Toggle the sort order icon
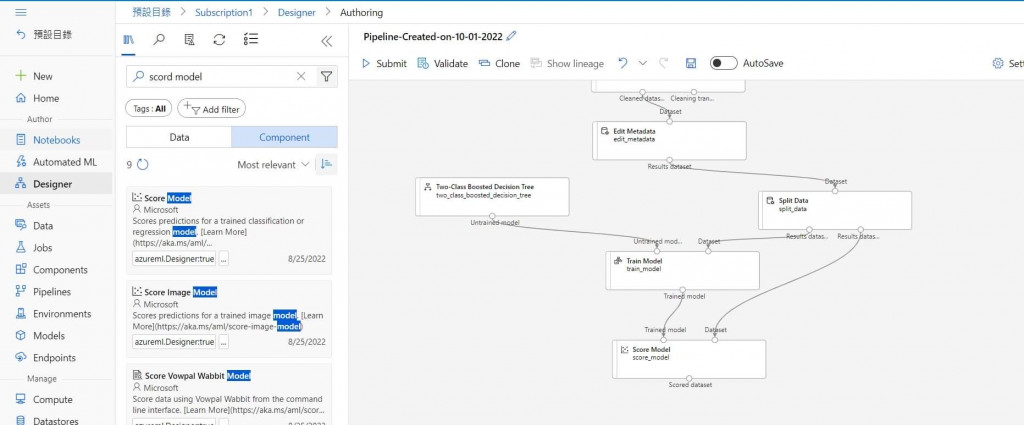This screenshot has height=425, width=1024. [x=326, y=165]
